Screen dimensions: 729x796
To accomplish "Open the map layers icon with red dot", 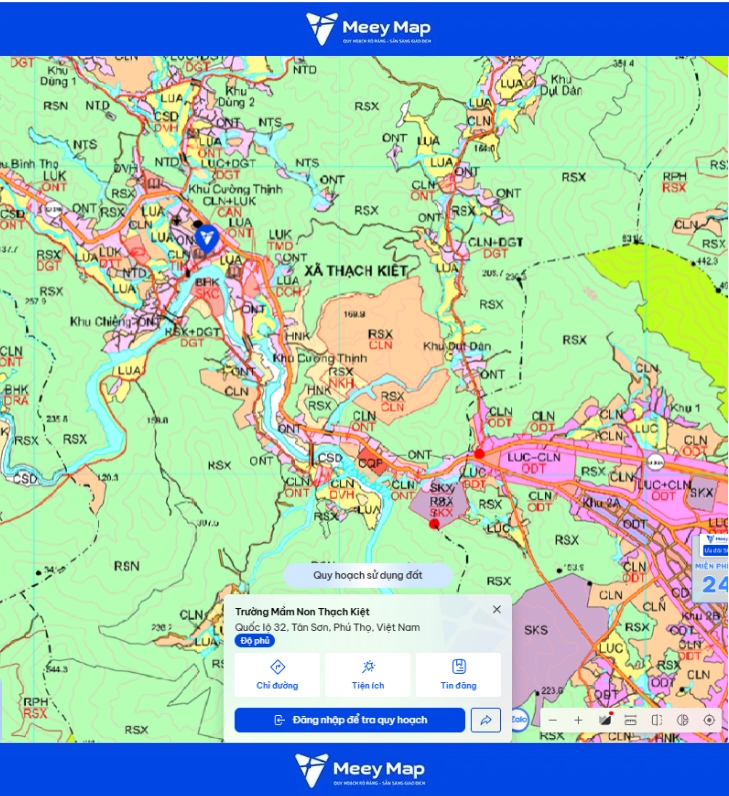I will 605,719.
